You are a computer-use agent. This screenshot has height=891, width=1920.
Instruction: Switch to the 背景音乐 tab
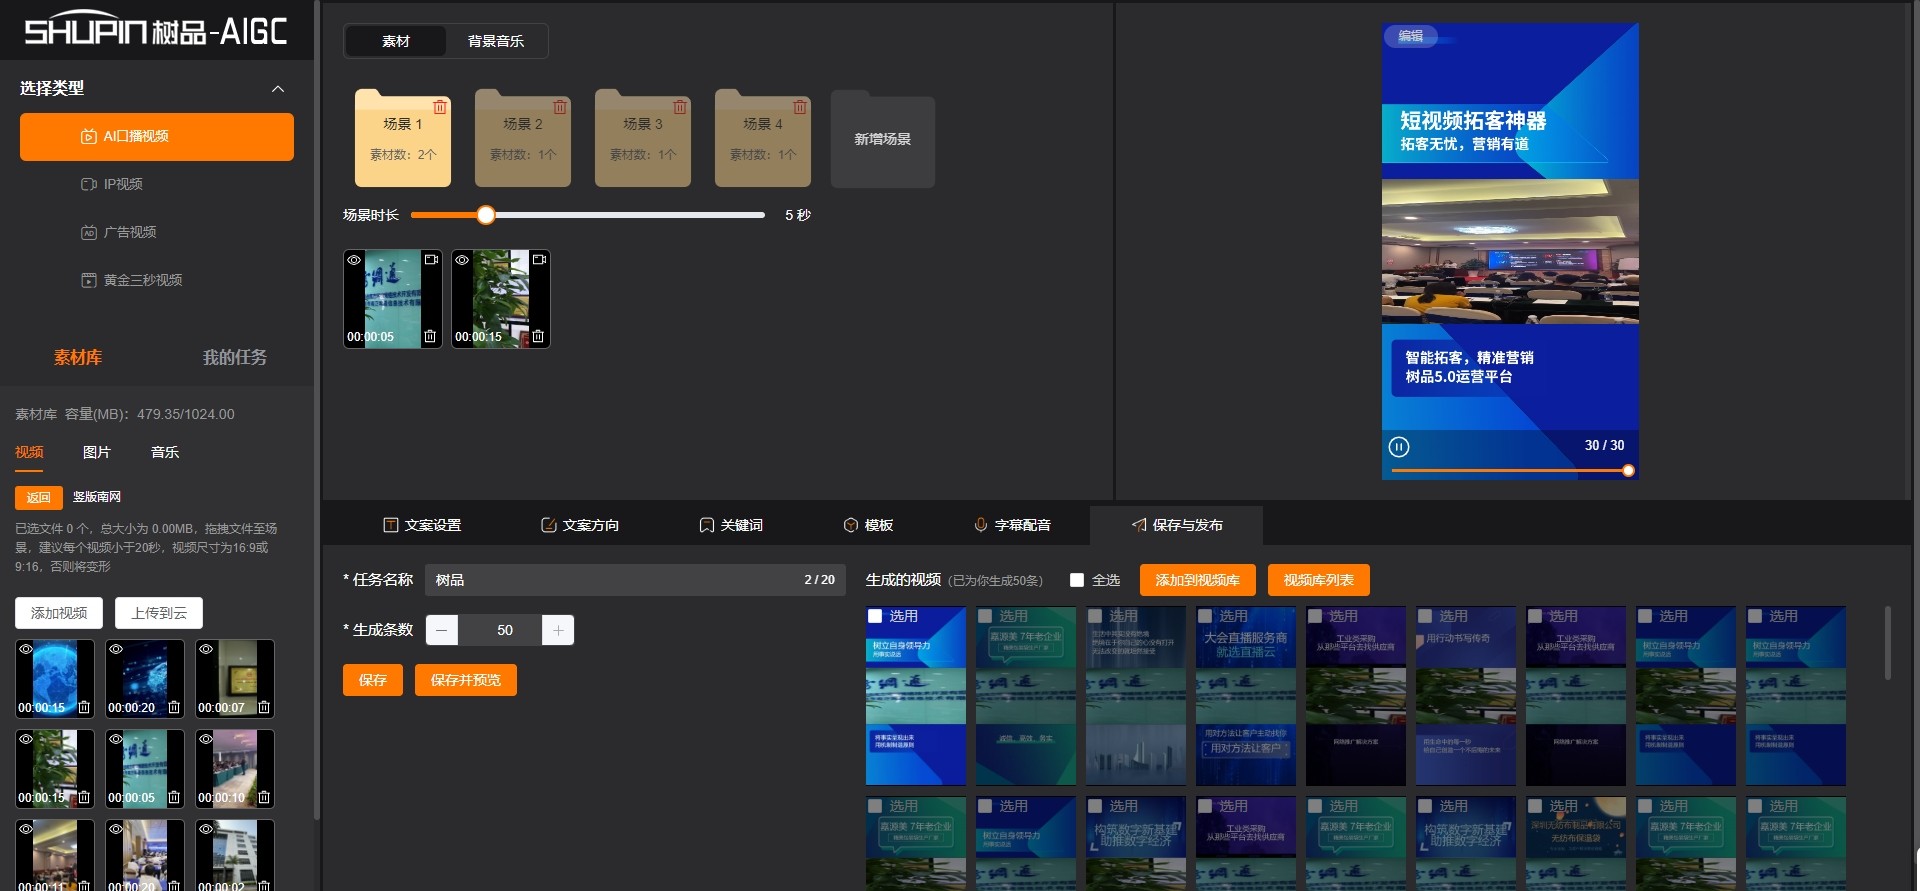coord(496,41)
